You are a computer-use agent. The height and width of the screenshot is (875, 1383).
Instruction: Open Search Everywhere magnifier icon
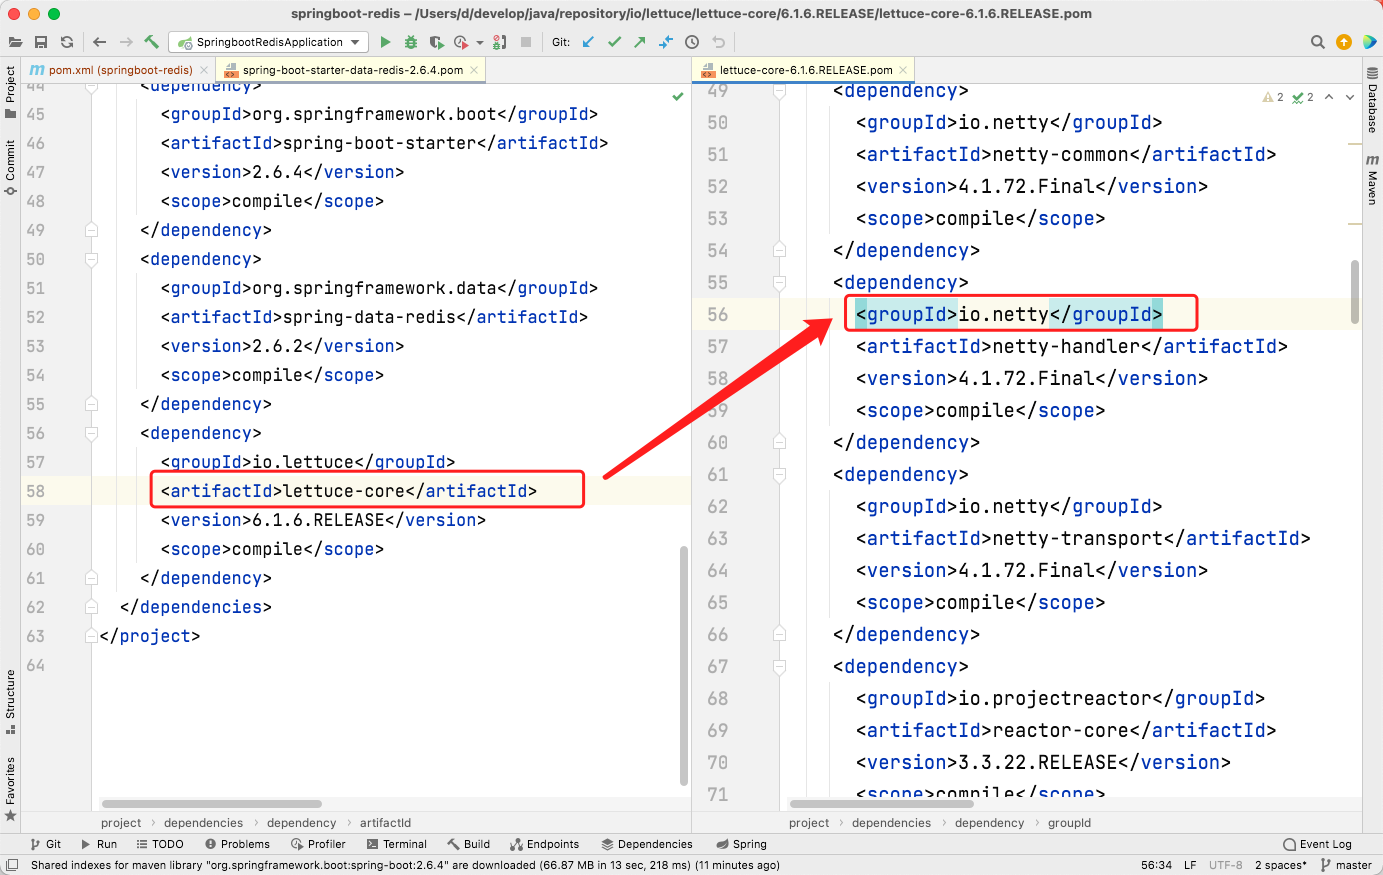pyautogui.click(x=1318, y=42)
